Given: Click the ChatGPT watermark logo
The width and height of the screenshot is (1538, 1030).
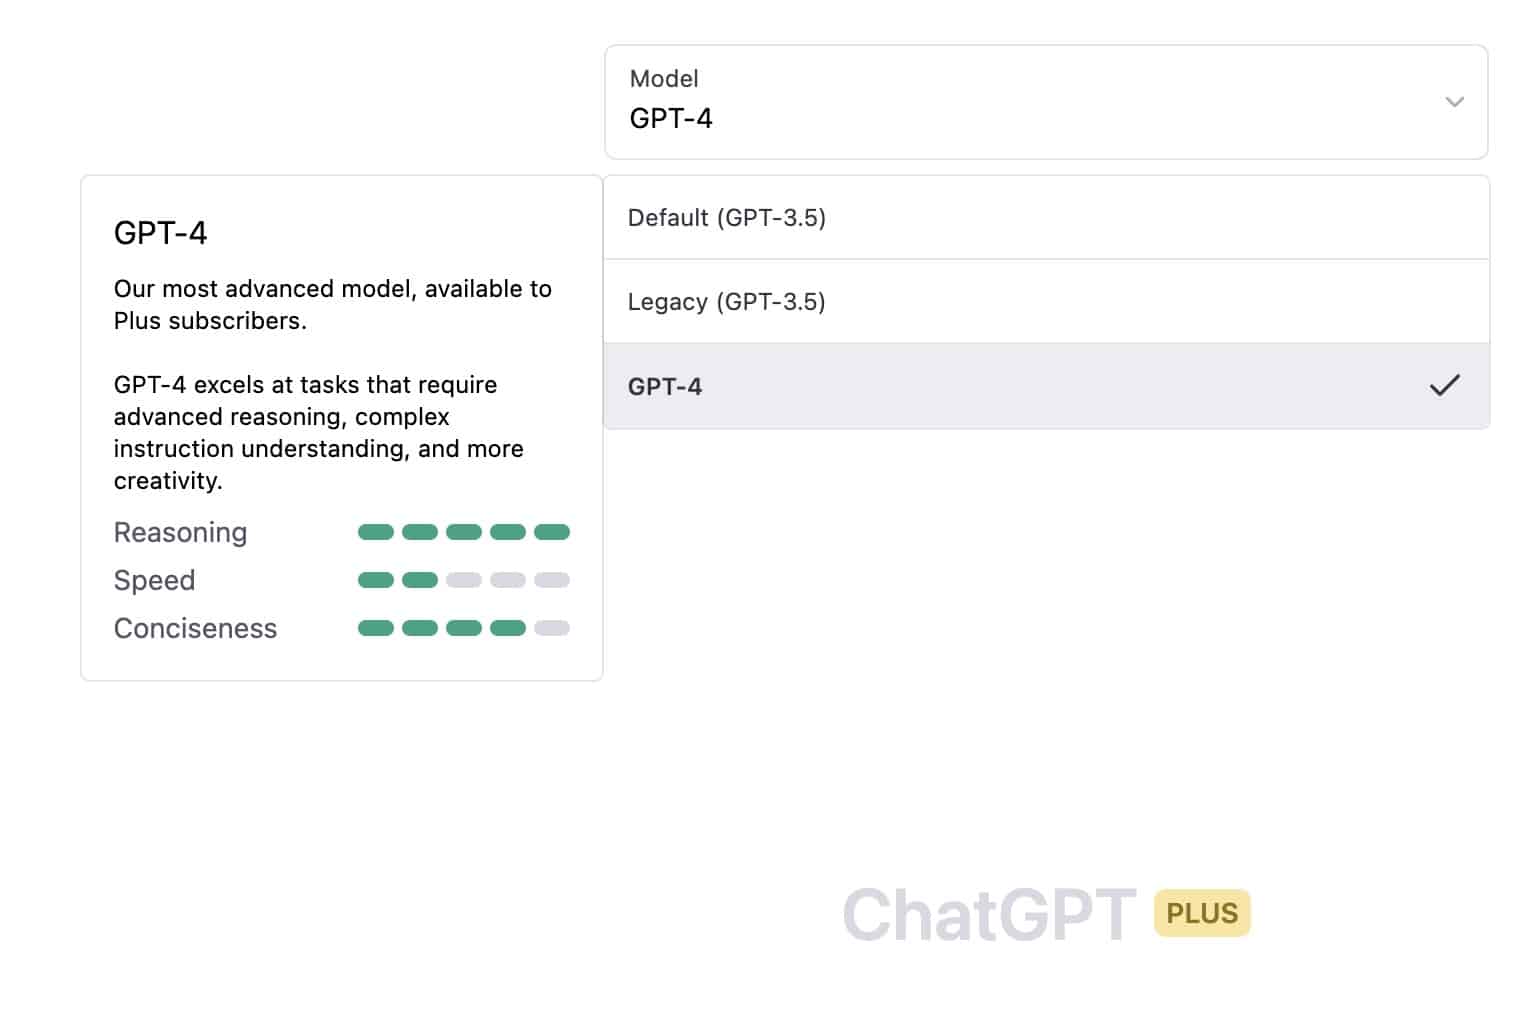Looking at the screenshot, I should pos(988,912).
